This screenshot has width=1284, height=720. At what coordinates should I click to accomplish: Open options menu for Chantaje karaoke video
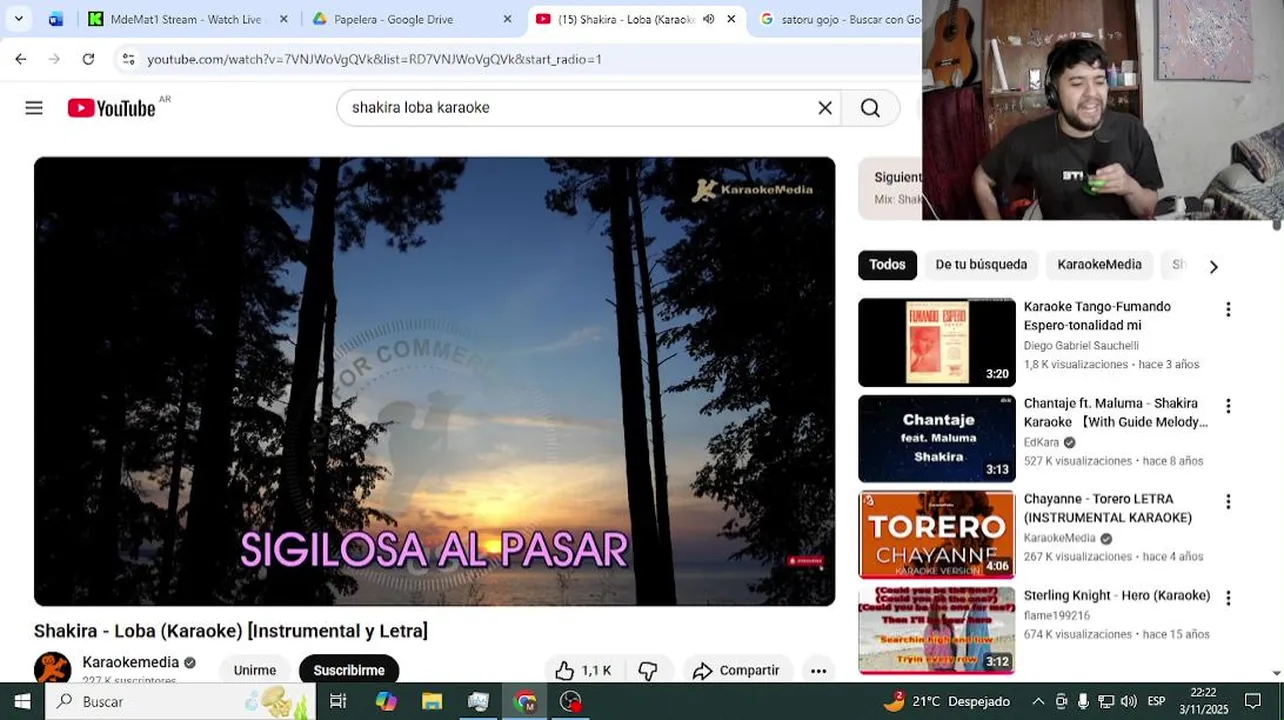(1228, 406)
